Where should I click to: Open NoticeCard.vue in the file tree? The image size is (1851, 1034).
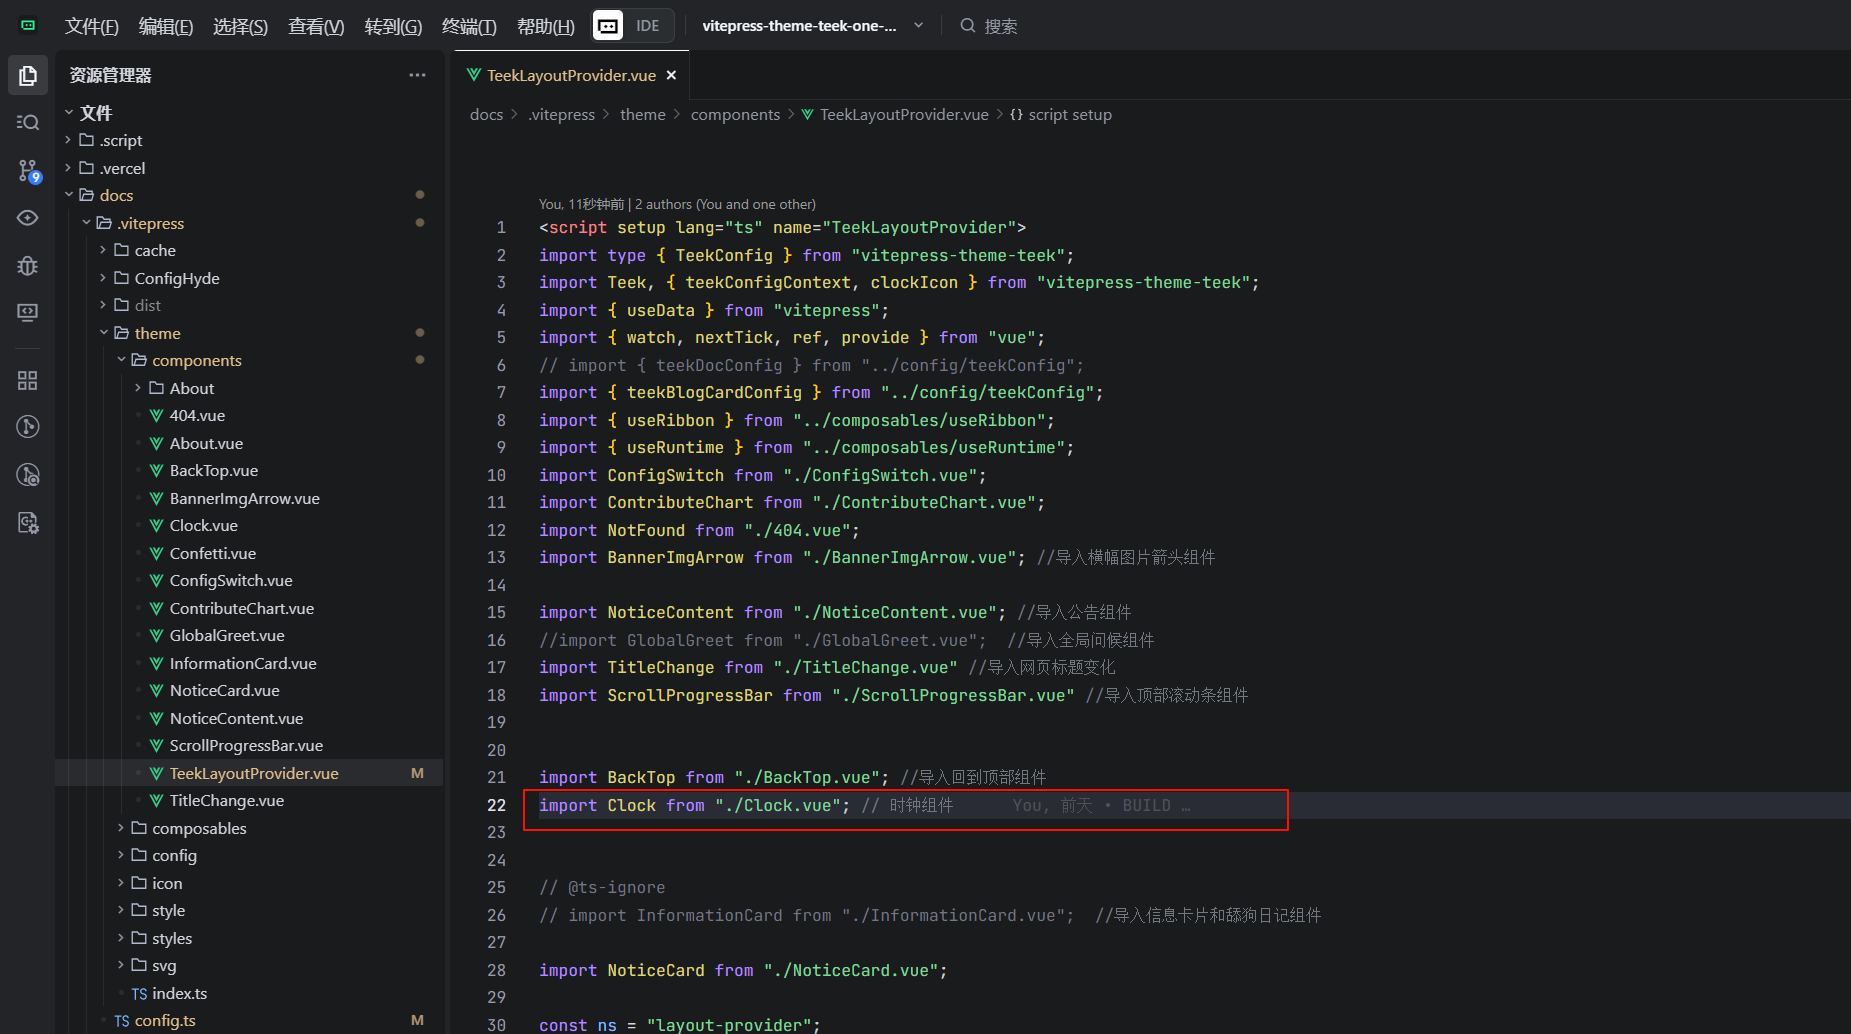pos(225,690)
